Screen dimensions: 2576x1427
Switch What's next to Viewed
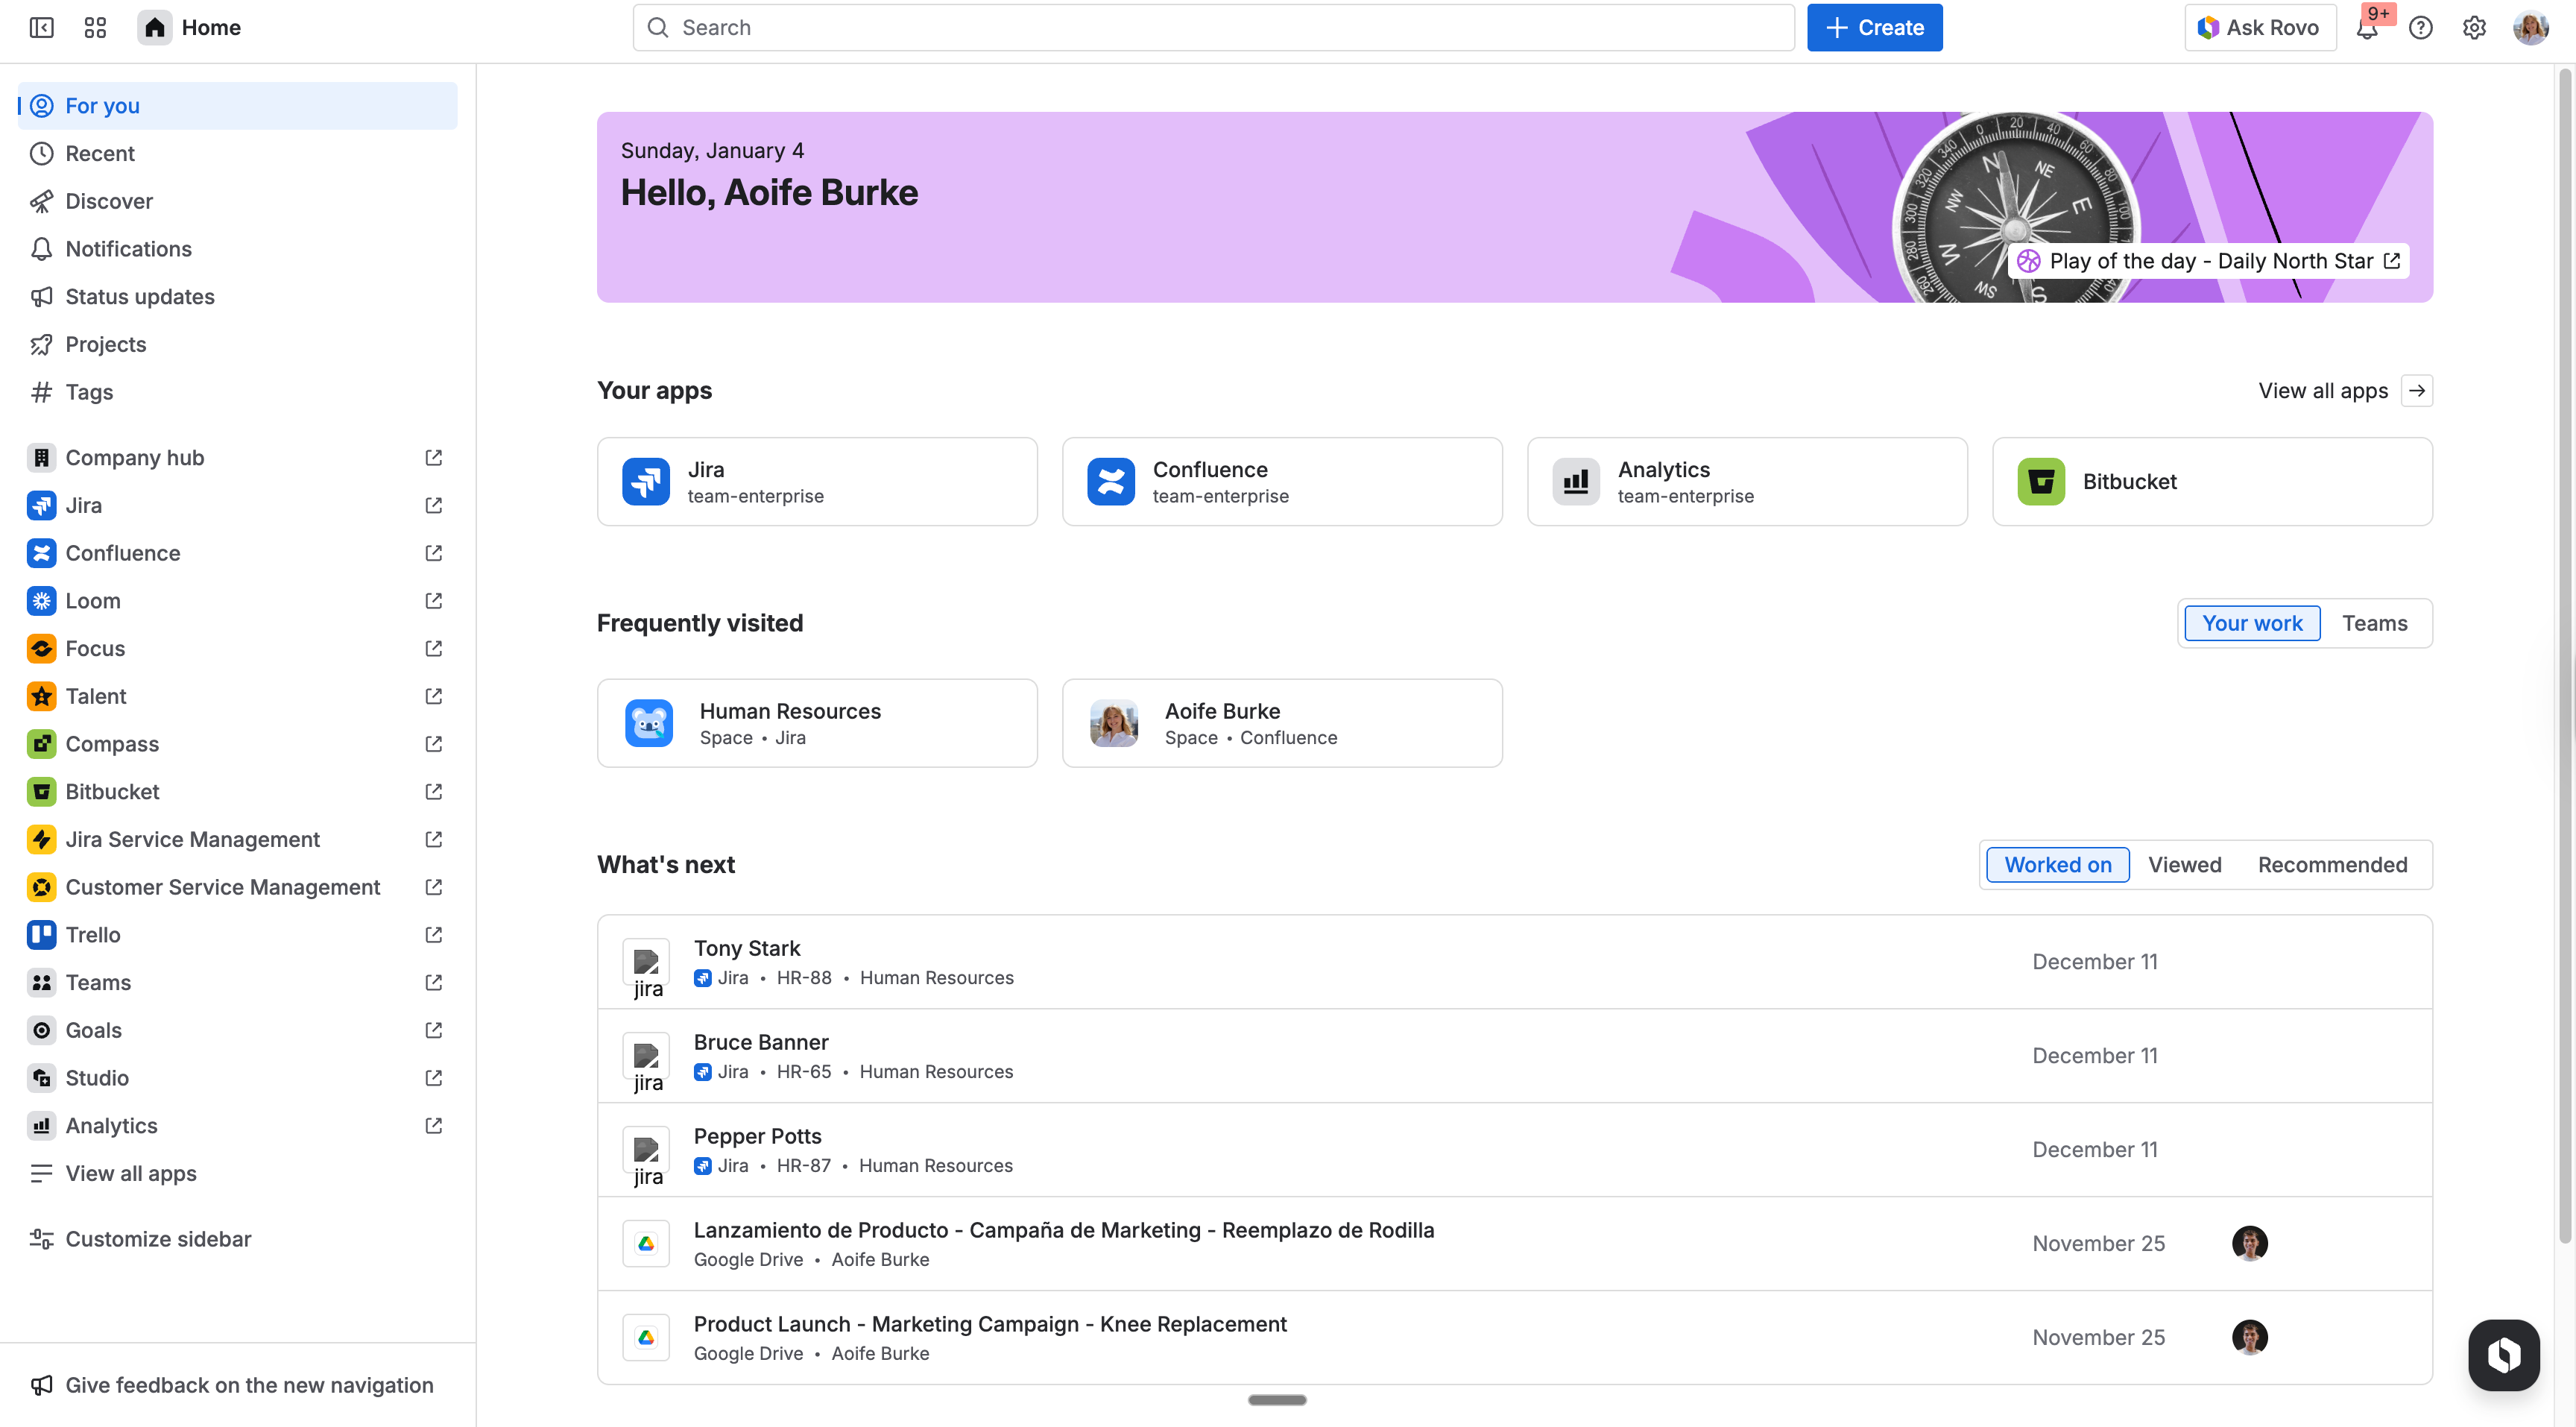pyautogui.click(x=2184, y=864)
